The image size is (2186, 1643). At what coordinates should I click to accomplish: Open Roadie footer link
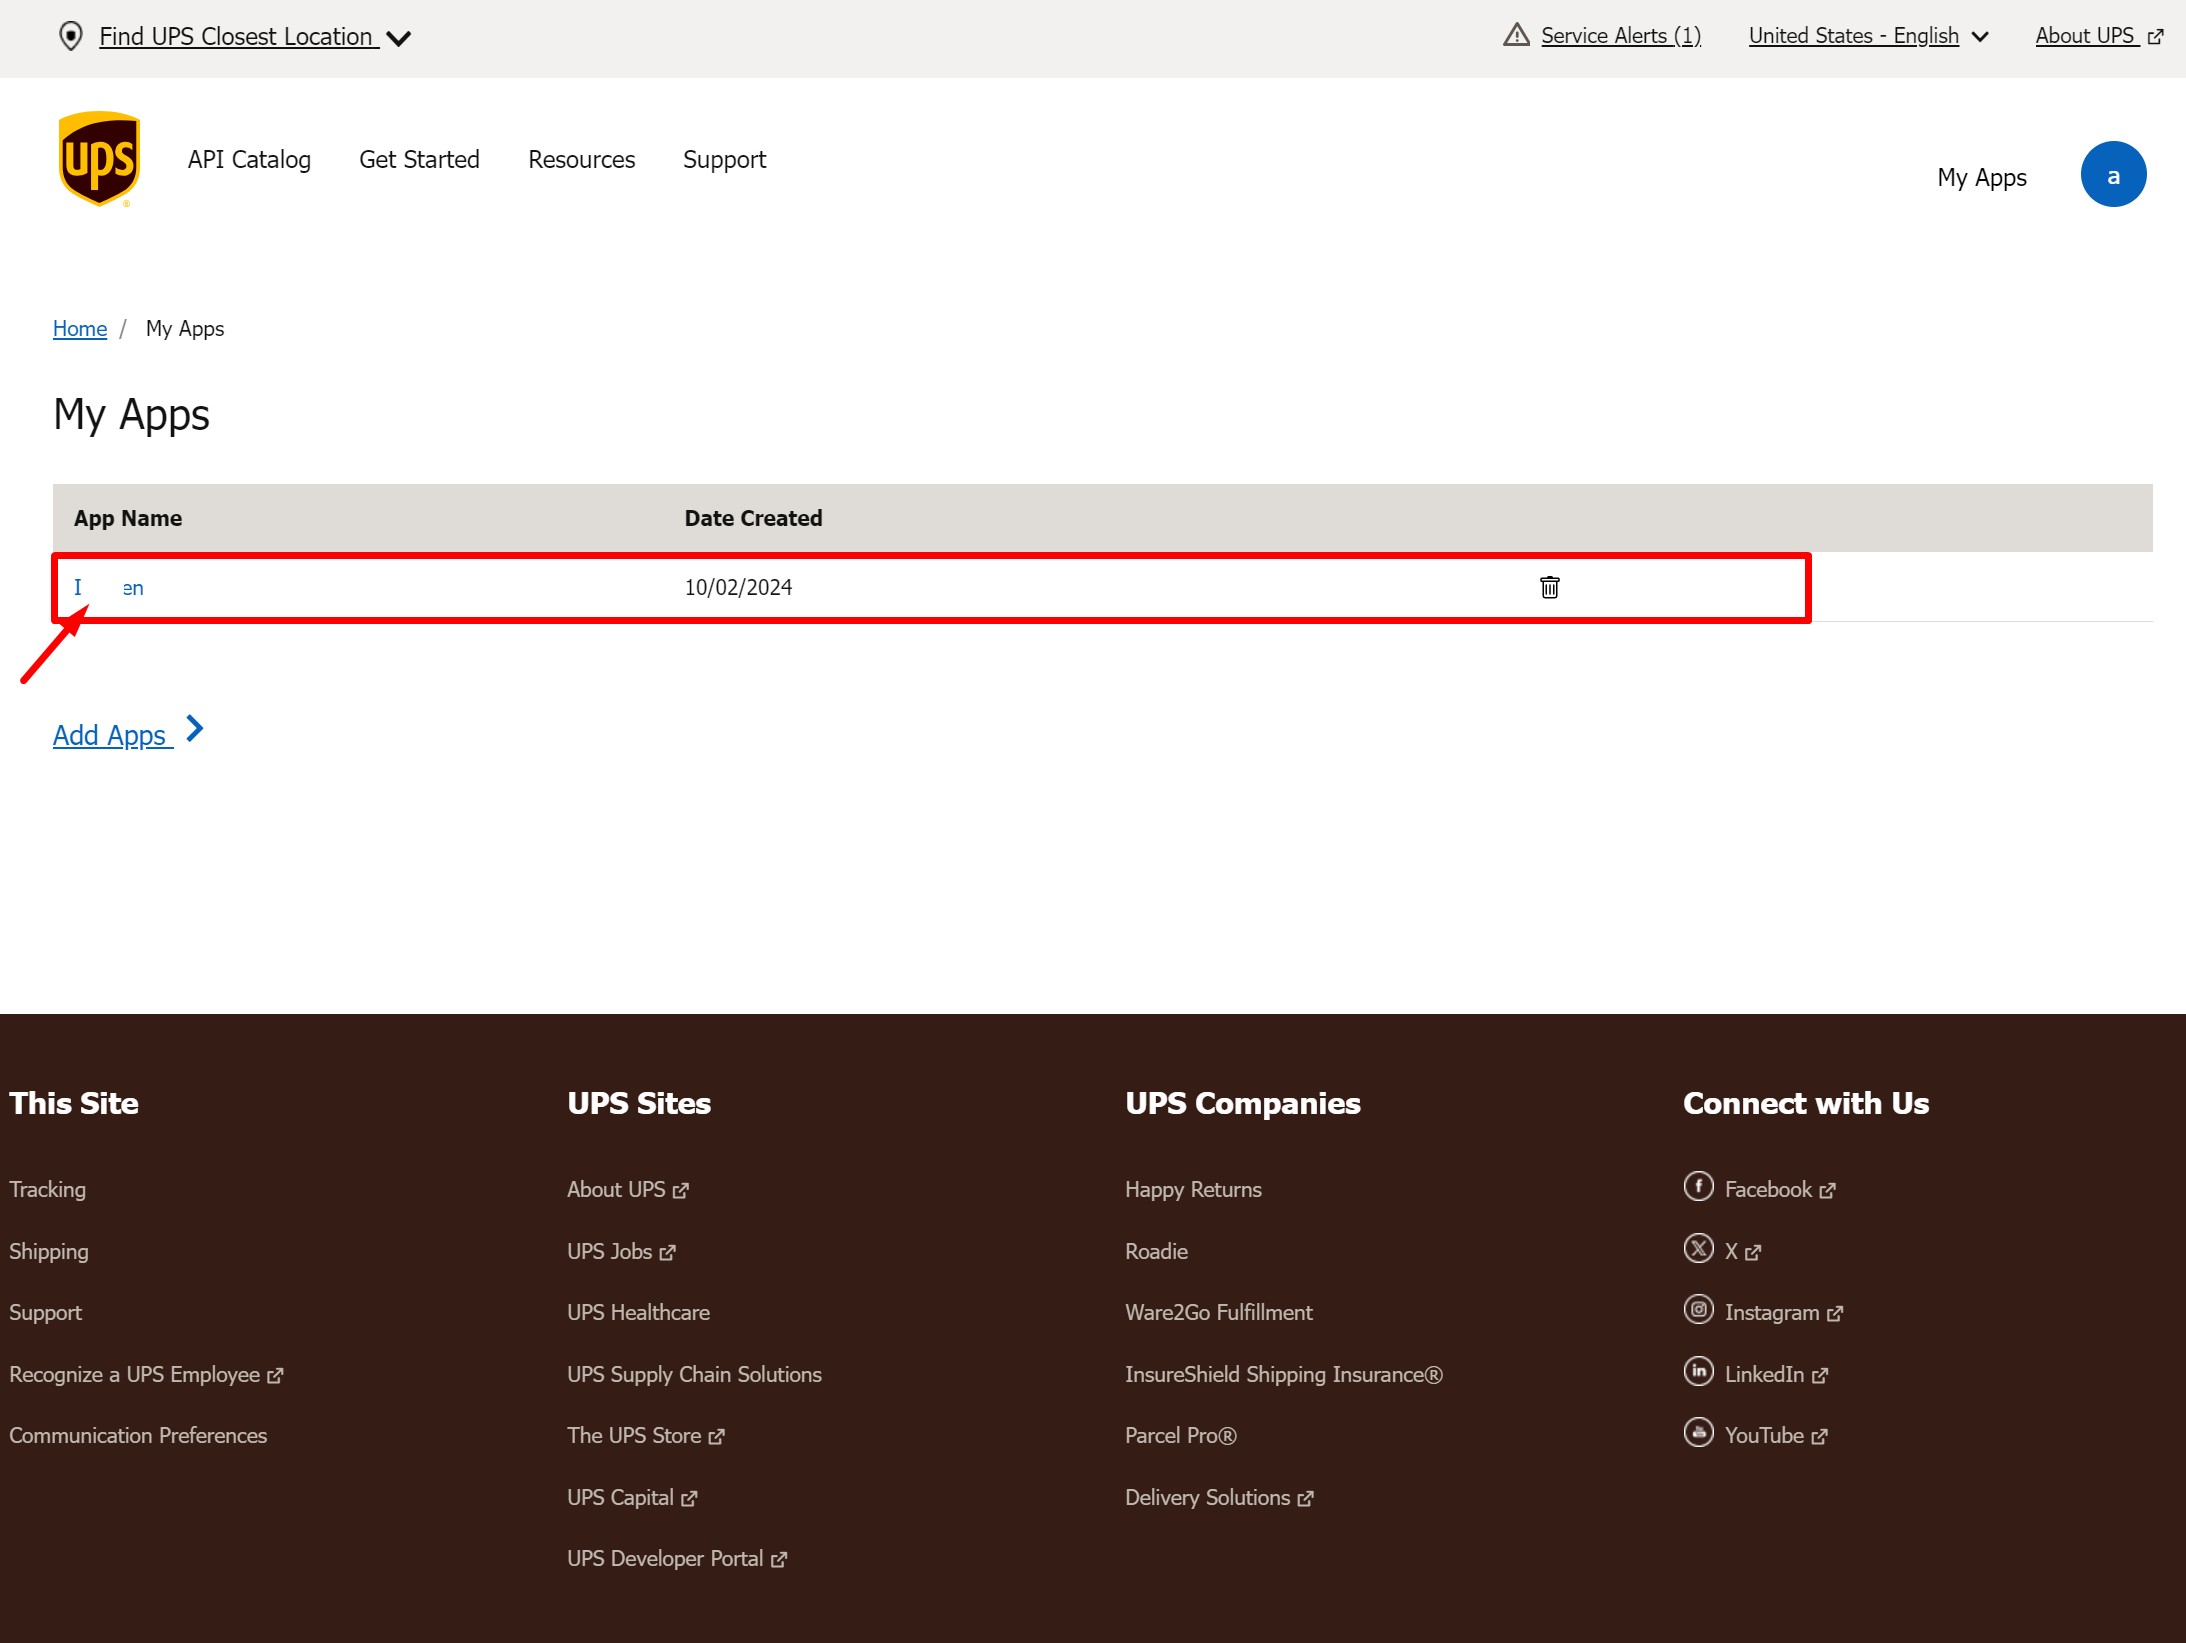pos(1156,1251)
